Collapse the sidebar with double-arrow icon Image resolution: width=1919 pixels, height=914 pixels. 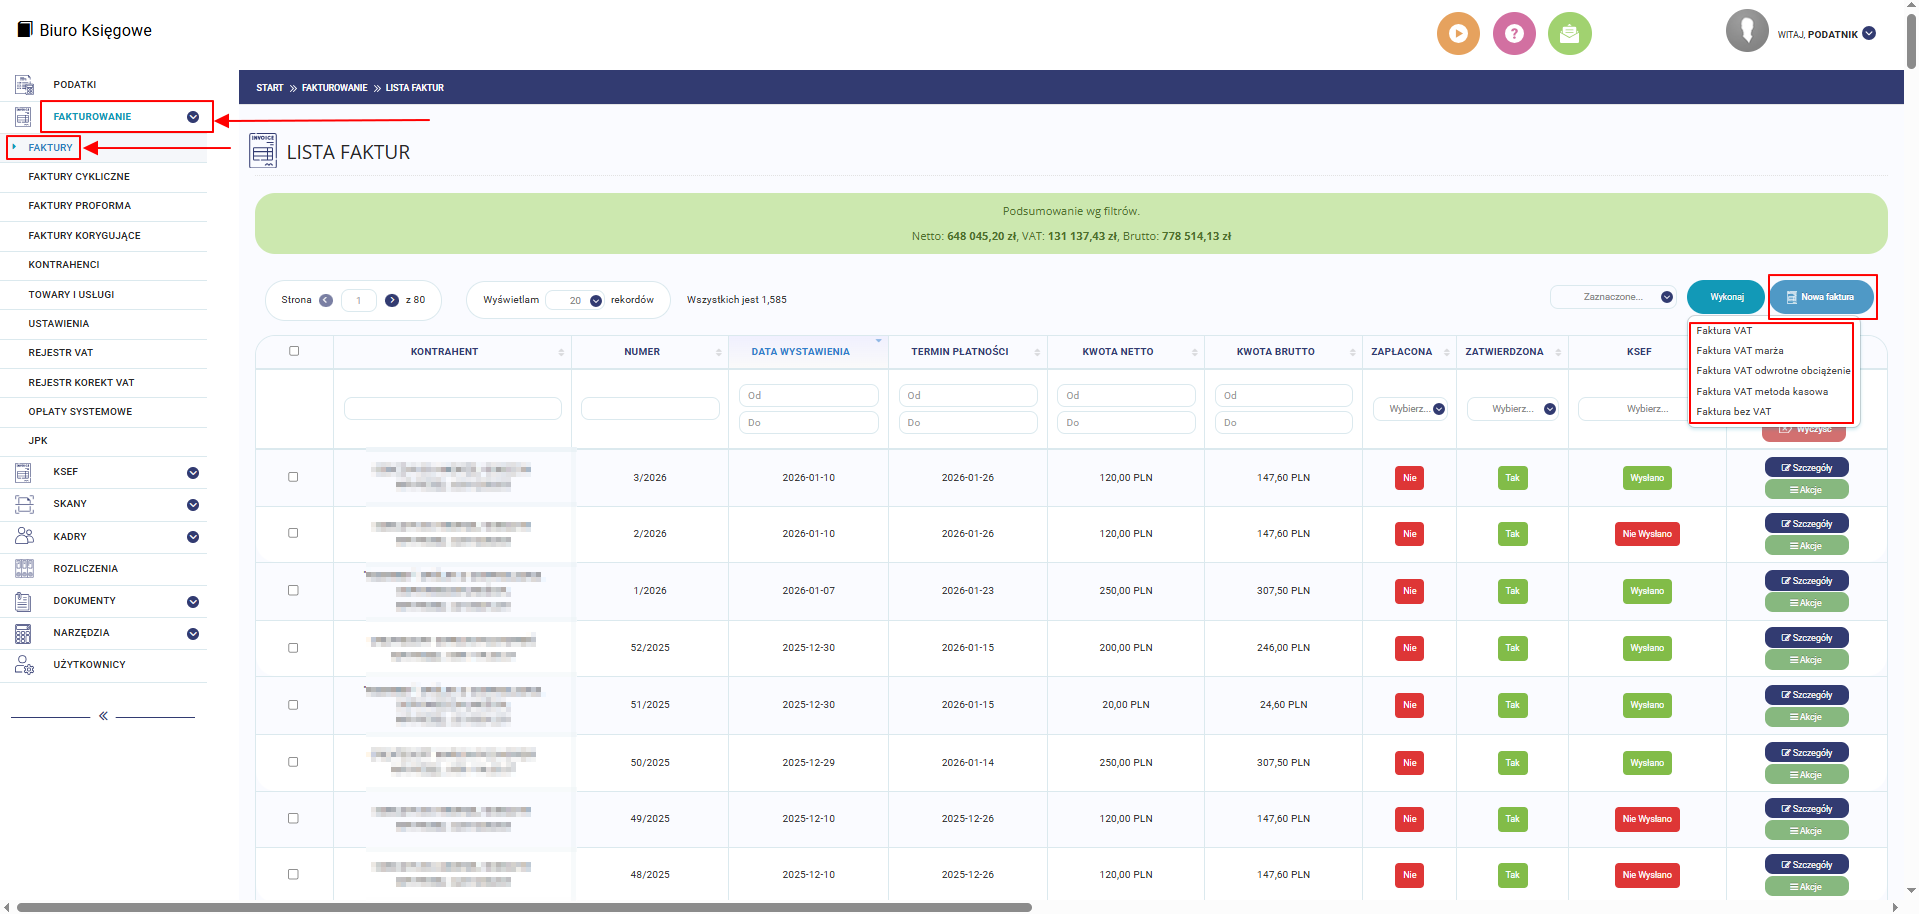pos(103,716)
